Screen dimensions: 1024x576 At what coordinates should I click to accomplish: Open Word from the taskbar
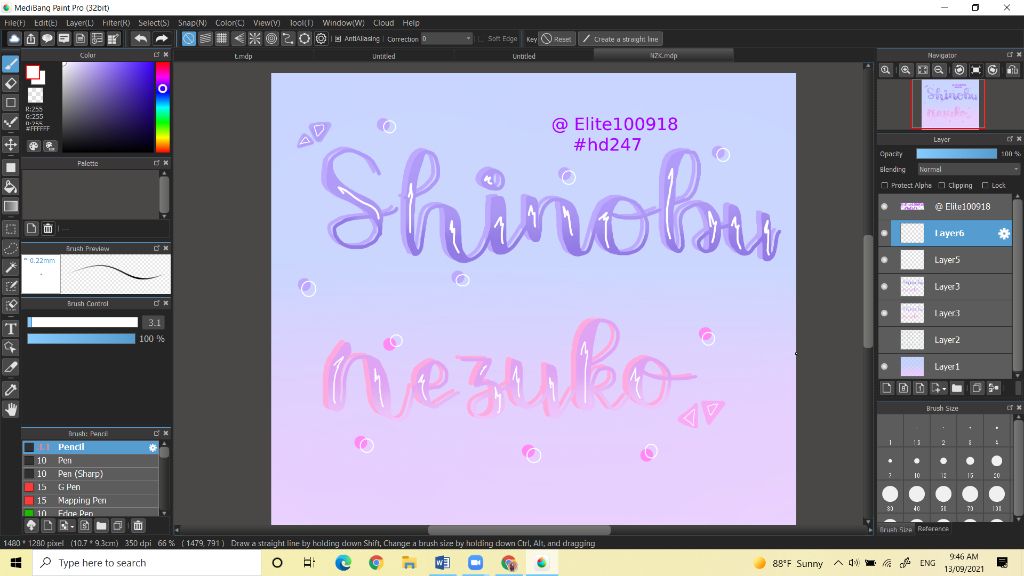point(442,562)
